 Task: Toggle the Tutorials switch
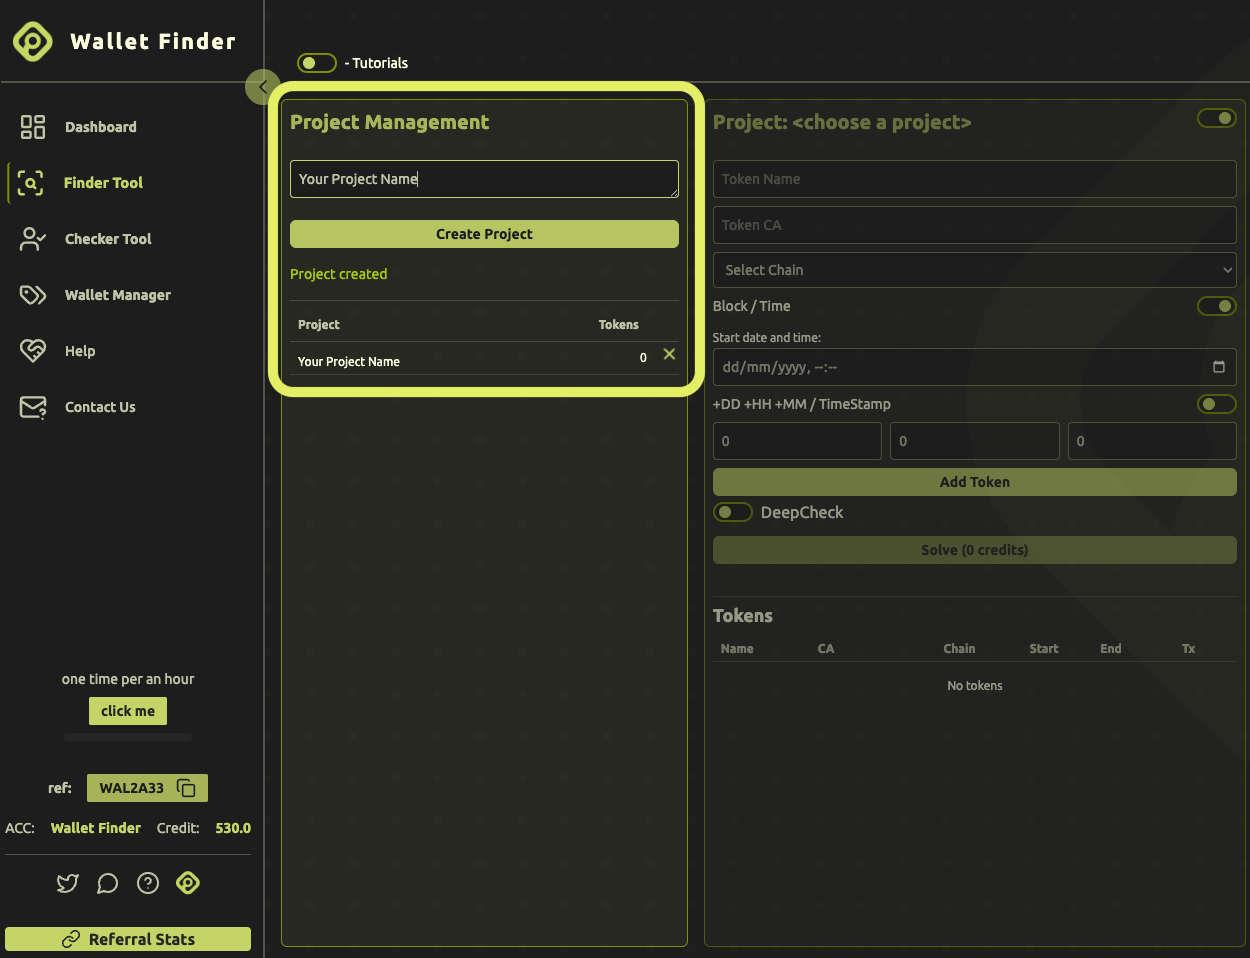pos(316,63)
